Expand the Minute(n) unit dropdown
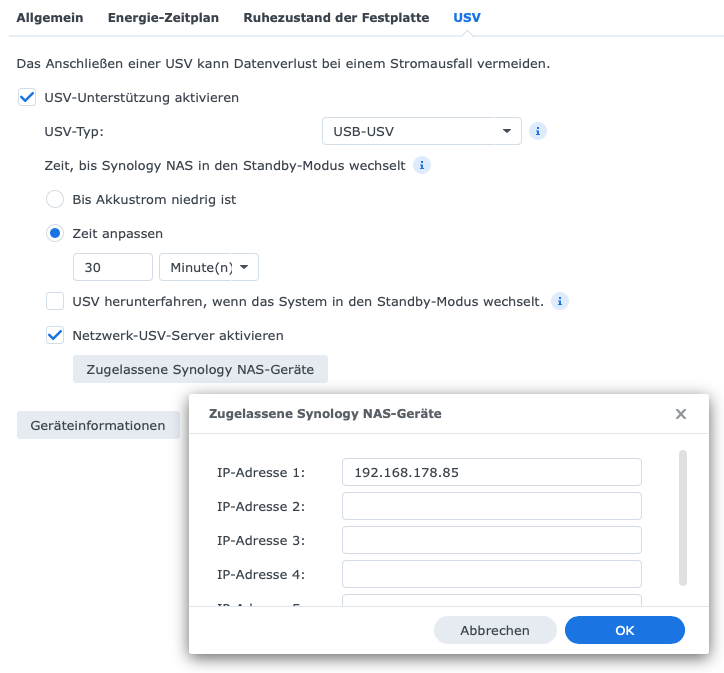The height and width of the screenshot is (673, 724). click(209, 267)
